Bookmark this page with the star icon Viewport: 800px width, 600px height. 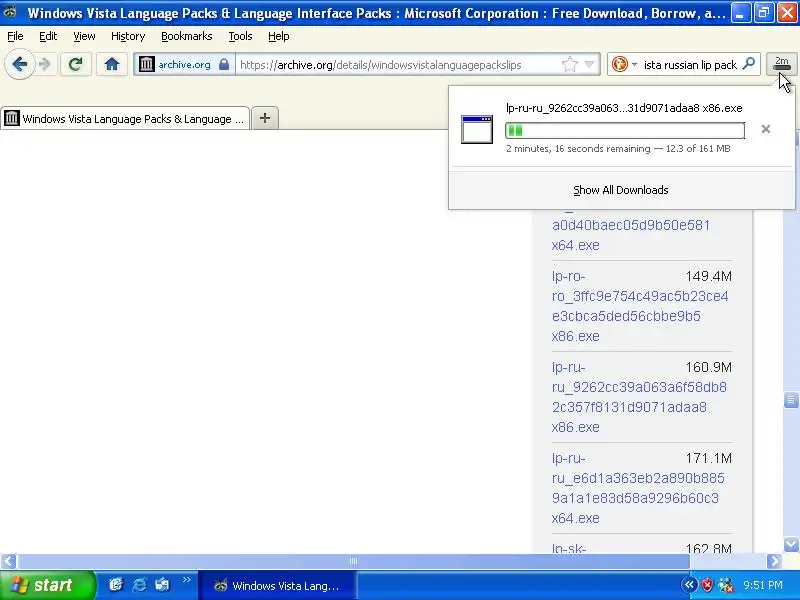[569, 64]
